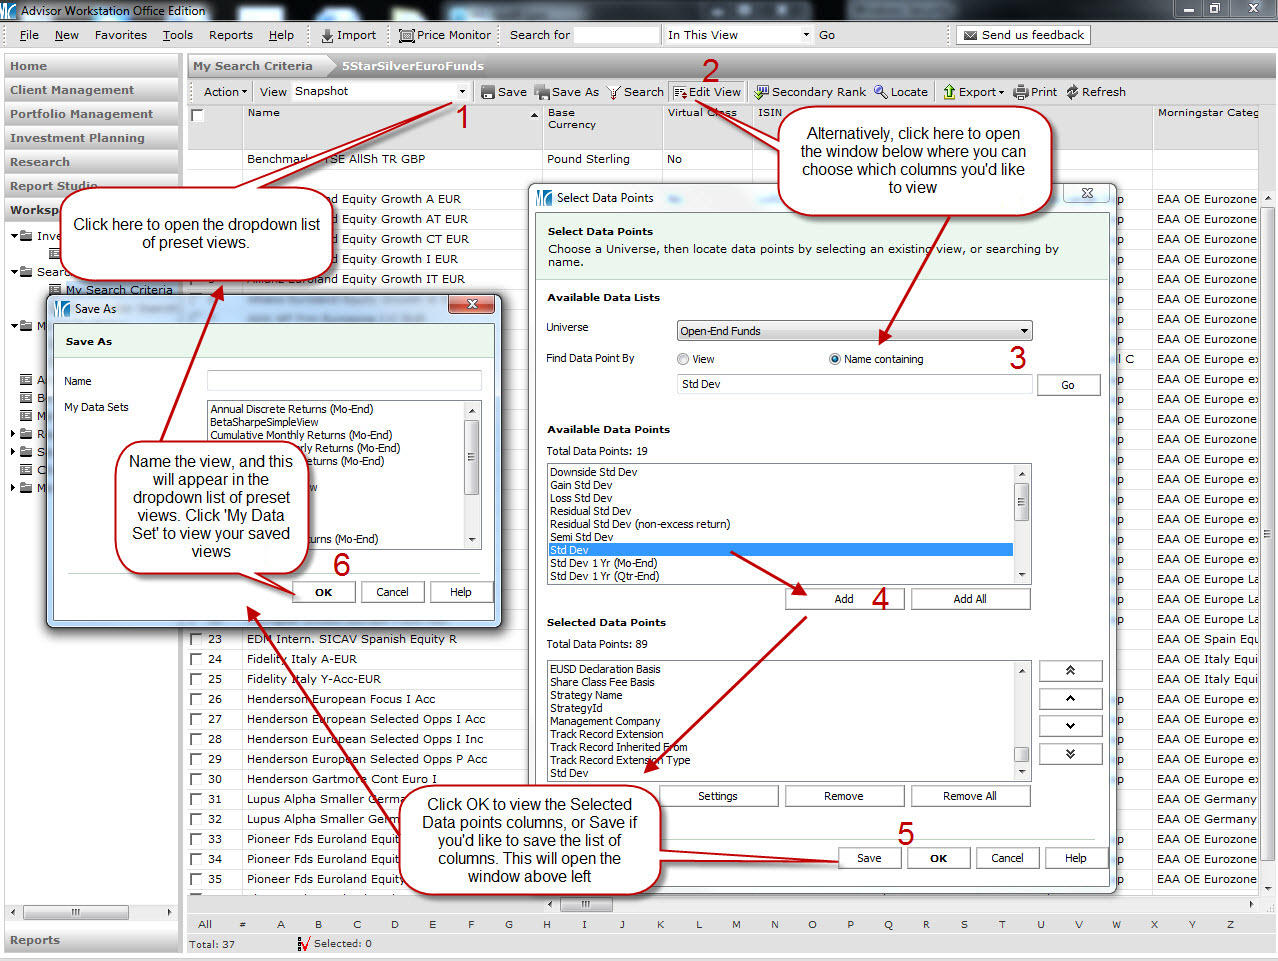Open the Favorites menu
This screenshot has width=1278, height=961.
click(x=120, y=35)
